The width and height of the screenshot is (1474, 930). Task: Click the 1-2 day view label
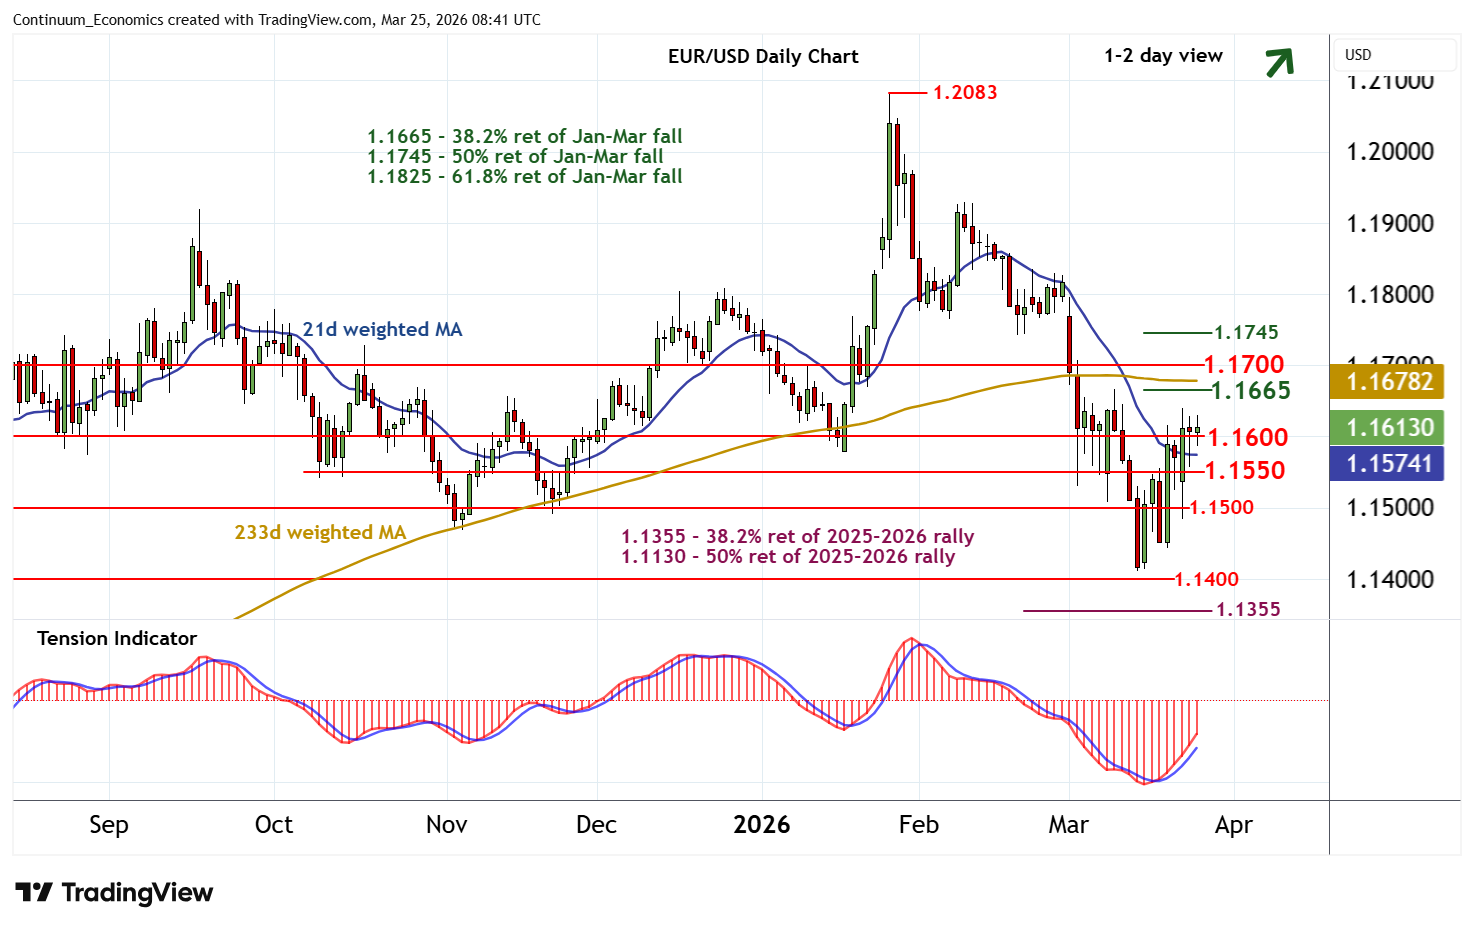(1163, 56)
